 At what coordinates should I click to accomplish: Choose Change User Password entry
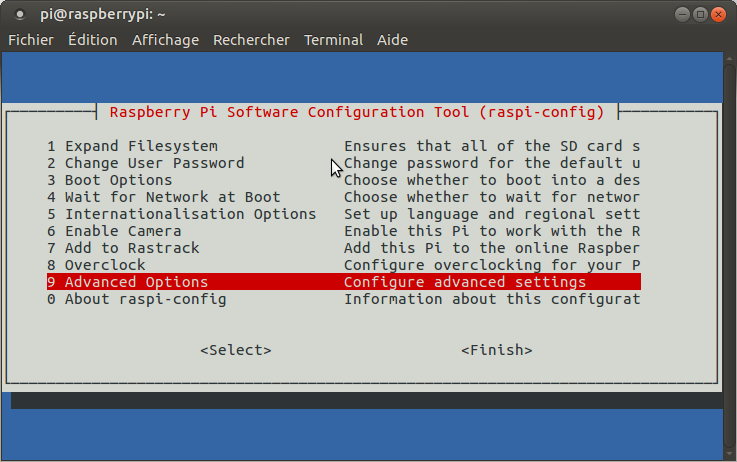[x=153, y=163]
